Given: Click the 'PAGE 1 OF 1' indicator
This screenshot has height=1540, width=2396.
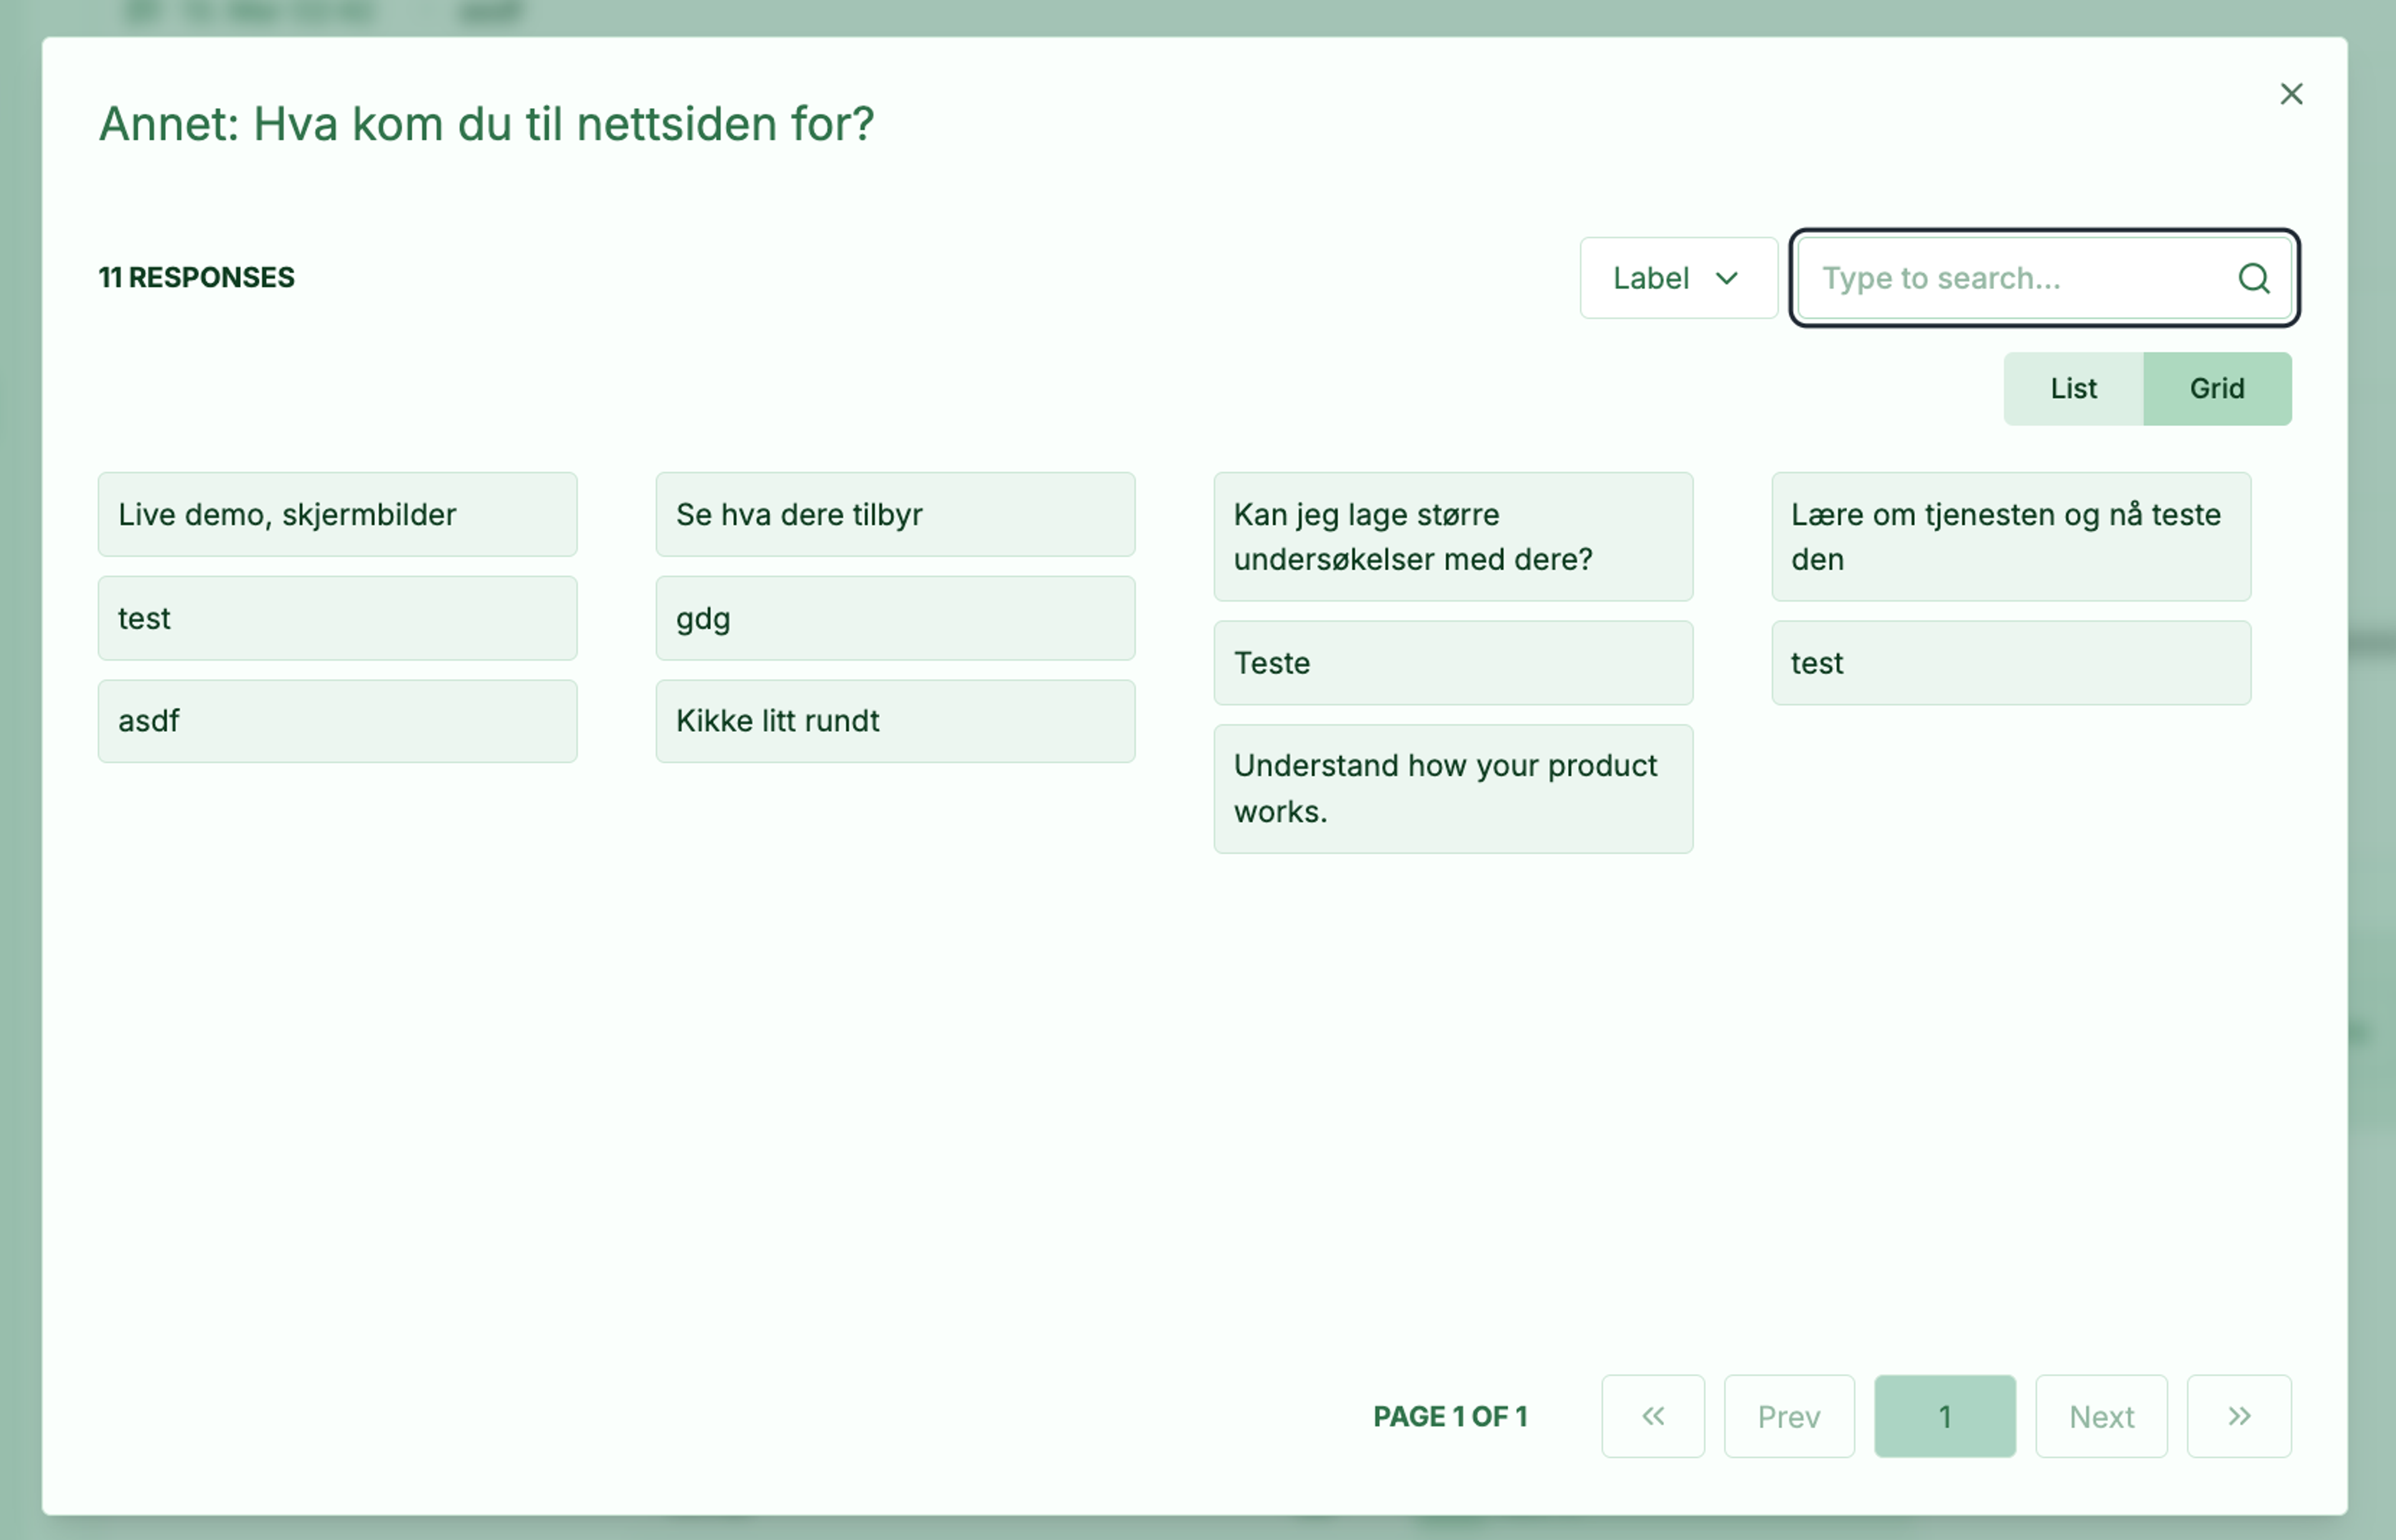Looking at the screenshot, I should click(1450, 1416).
